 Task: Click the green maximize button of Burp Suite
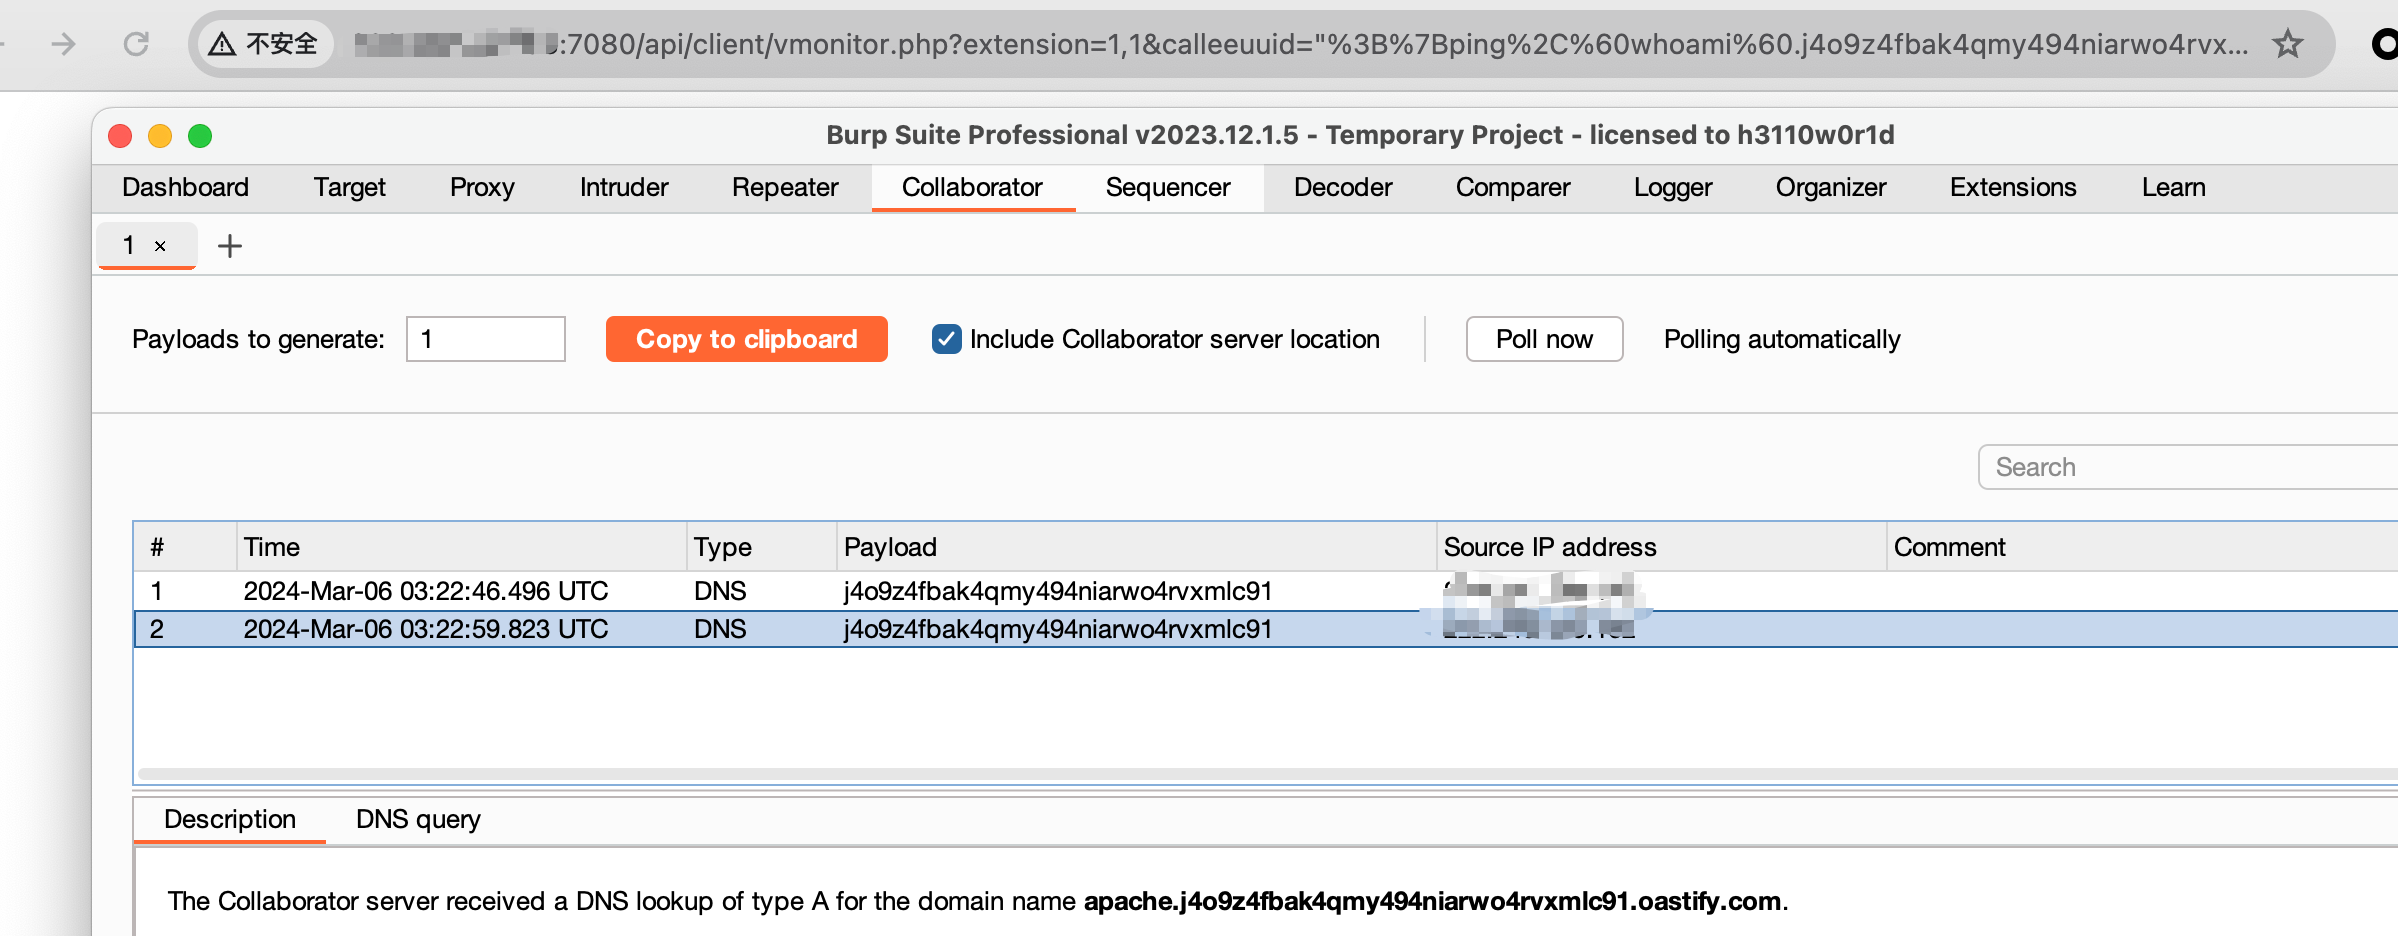coord(200,136)
